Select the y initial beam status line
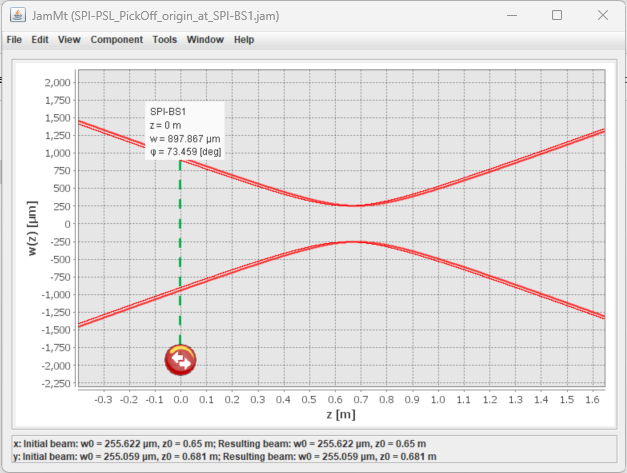The image size is (627, 473). 218,457
